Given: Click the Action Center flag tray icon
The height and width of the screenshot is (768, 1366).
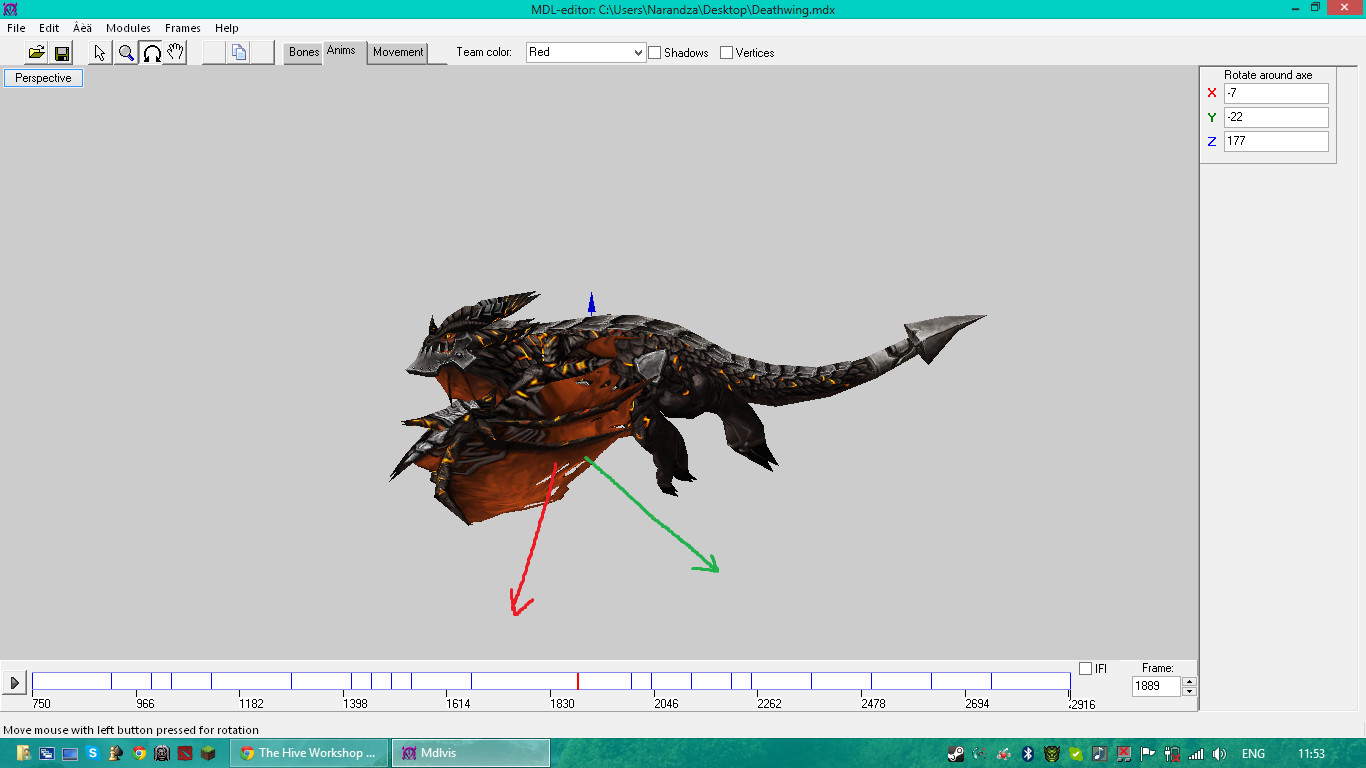Looking at the screenshot, I should click(x=1148, y=754).
